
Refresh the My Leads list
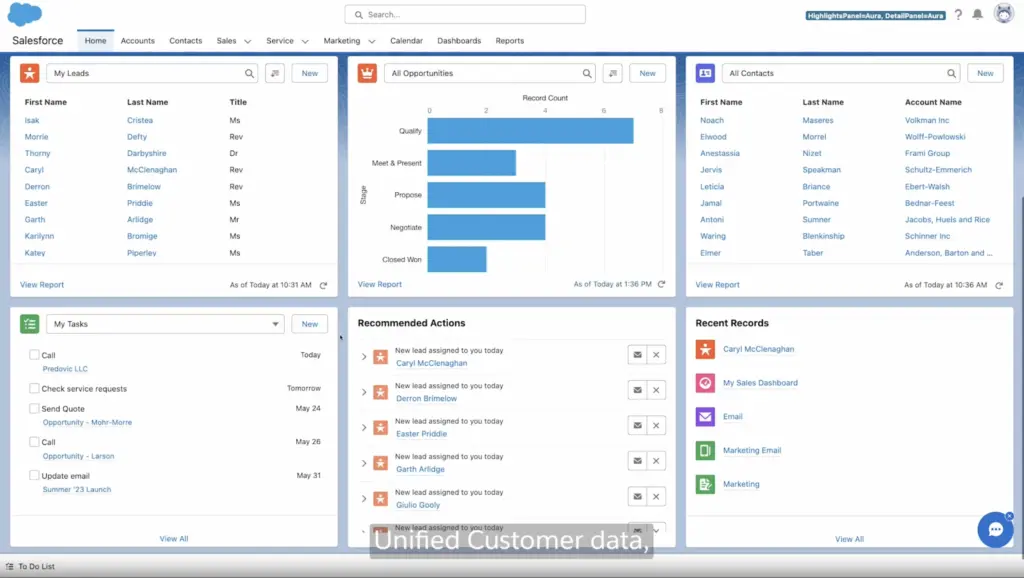323,285
